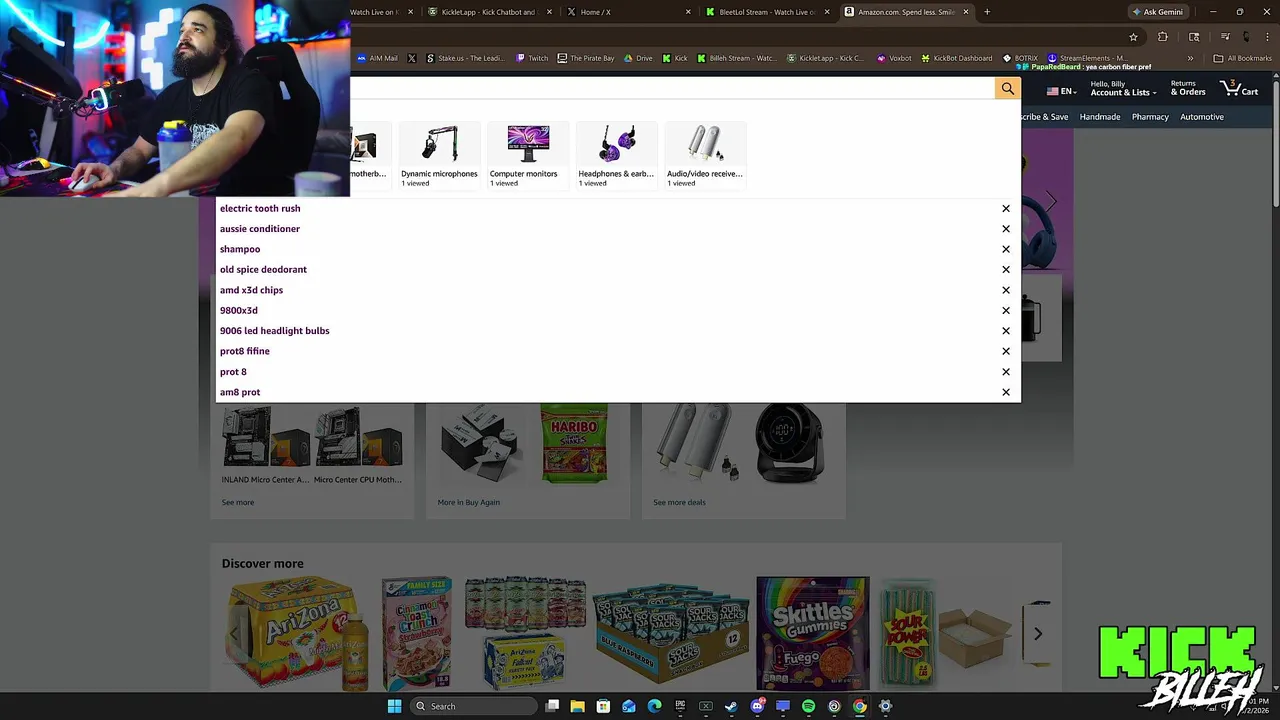Open Discord from the taskbar
Viewport: 1280px width, 720px height.
757,706
